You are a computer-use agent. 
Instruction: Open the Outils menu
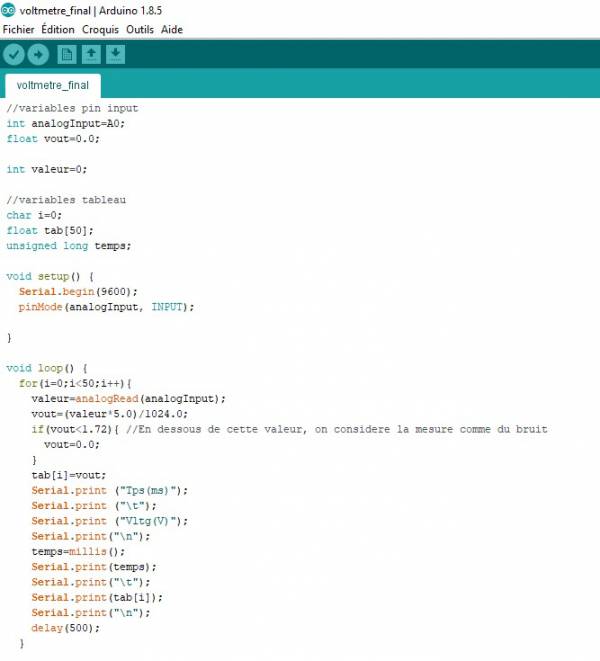tap(140, 29)
